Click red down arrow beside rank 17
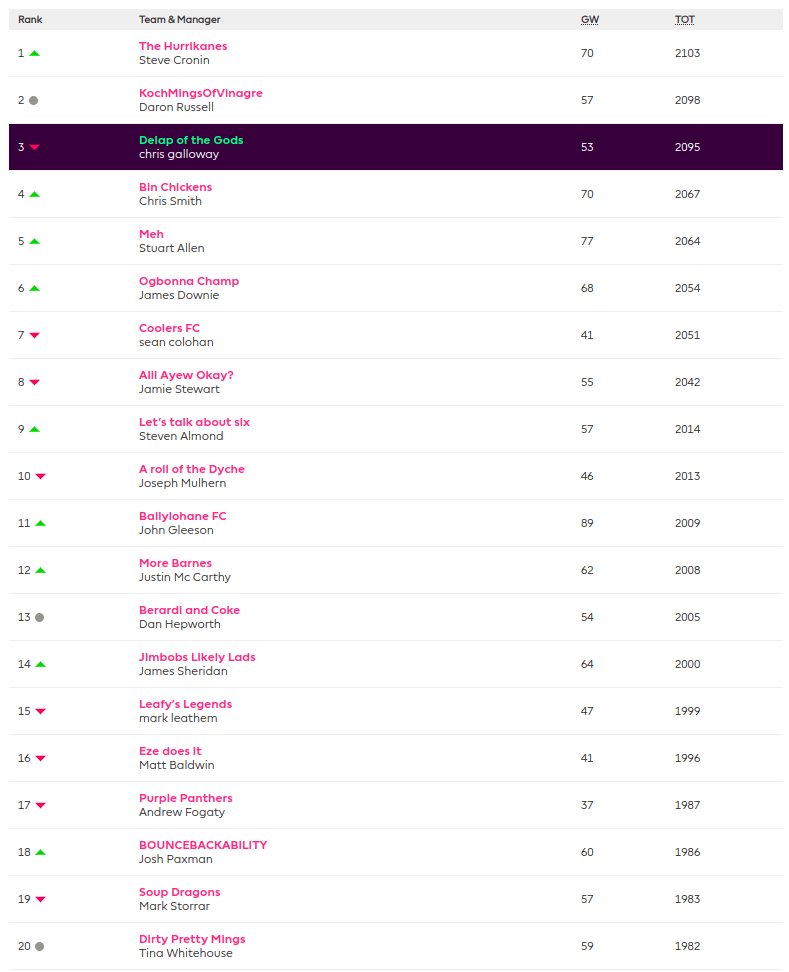This screenshot has width=789, height=972. pyautogui.click(x=40, y=805)
